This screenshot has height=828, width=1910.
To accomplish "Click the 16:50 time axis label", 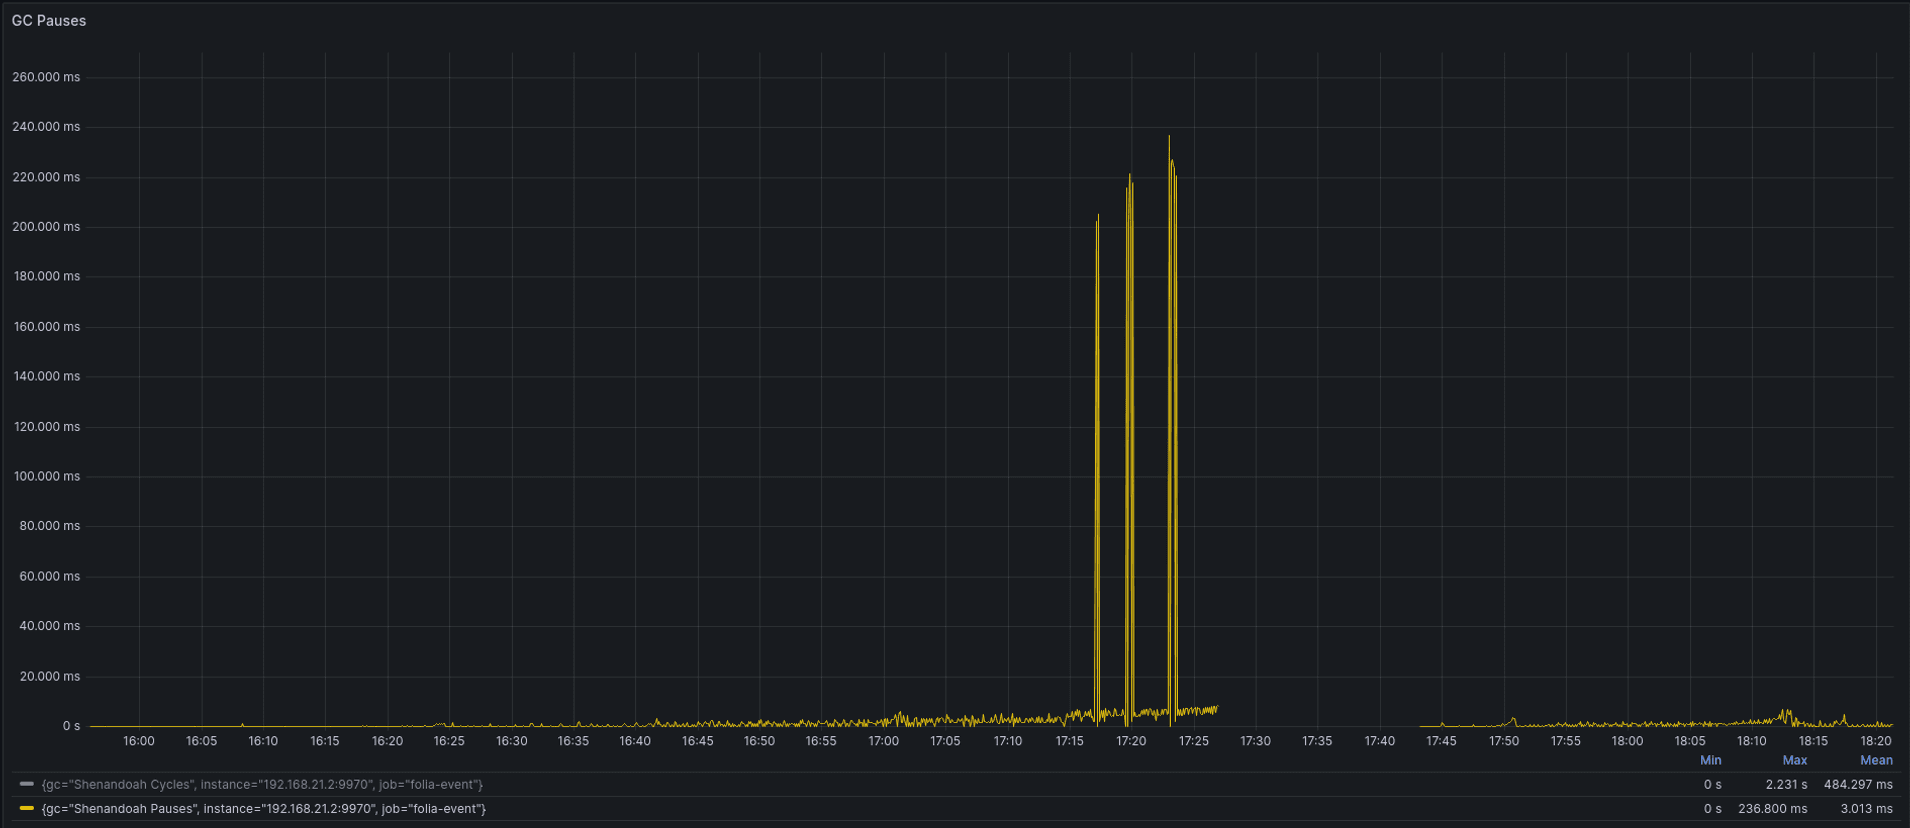I will [759, 741].
